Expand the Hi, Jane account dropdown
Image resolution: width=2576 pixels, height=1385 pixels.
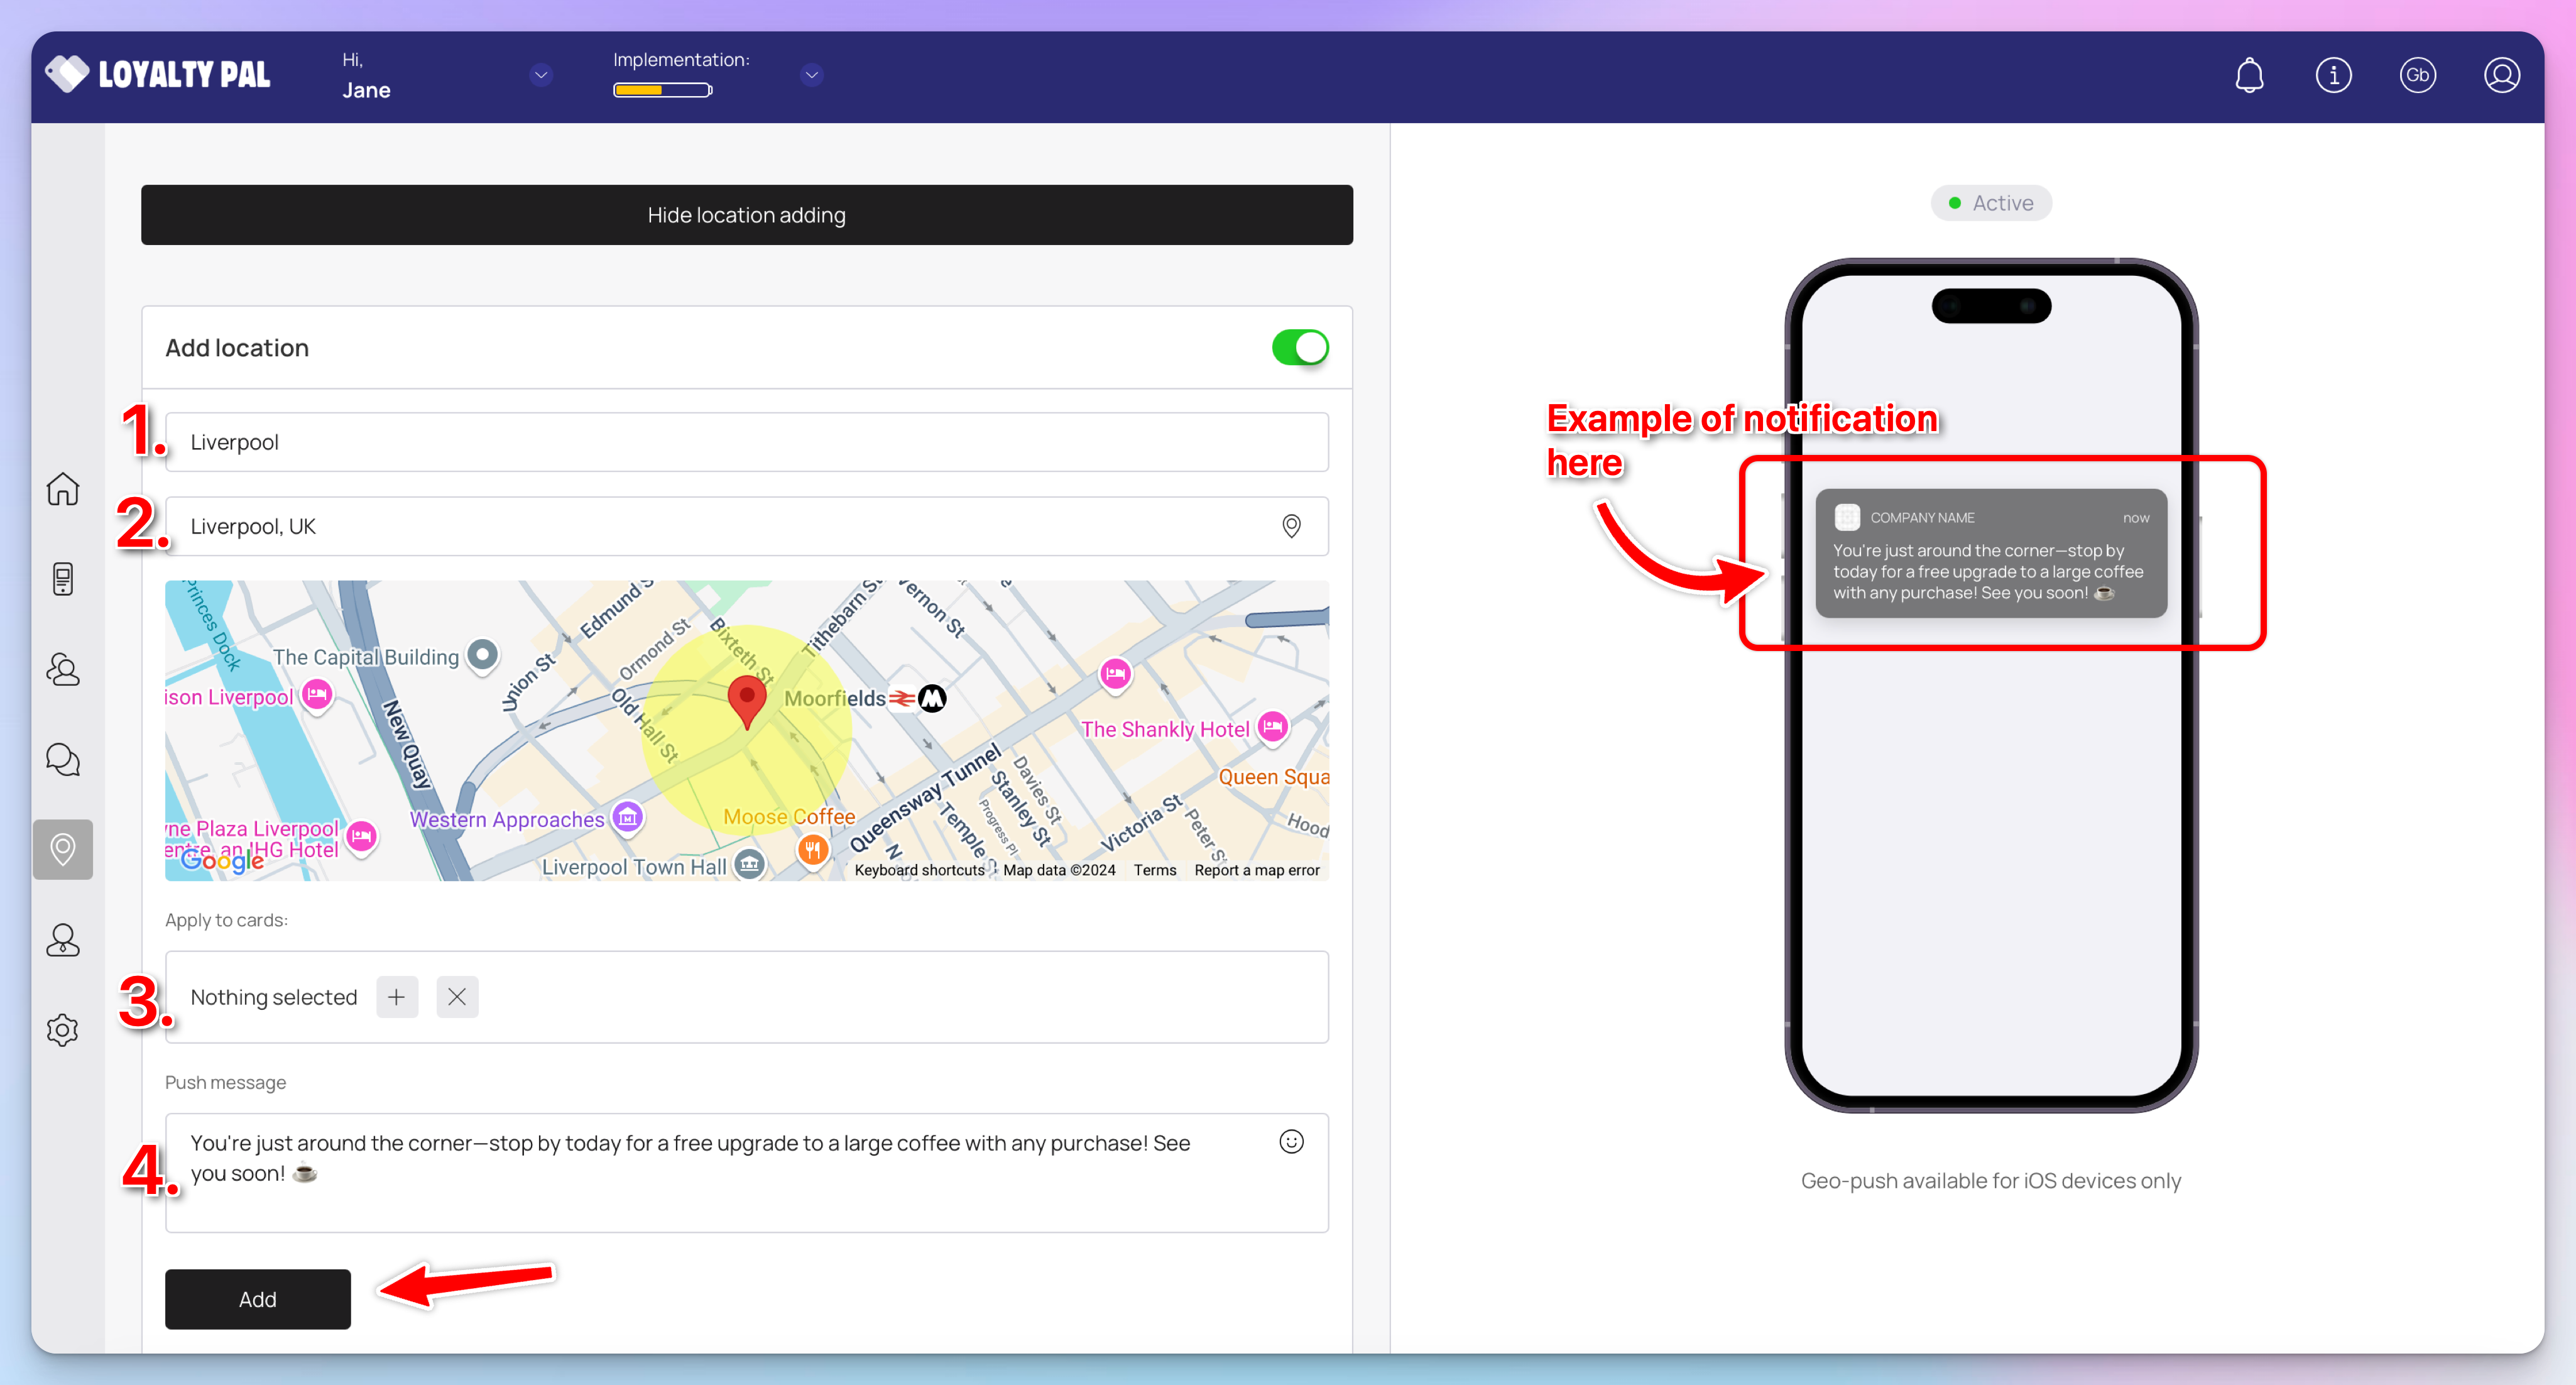(541, 75)
